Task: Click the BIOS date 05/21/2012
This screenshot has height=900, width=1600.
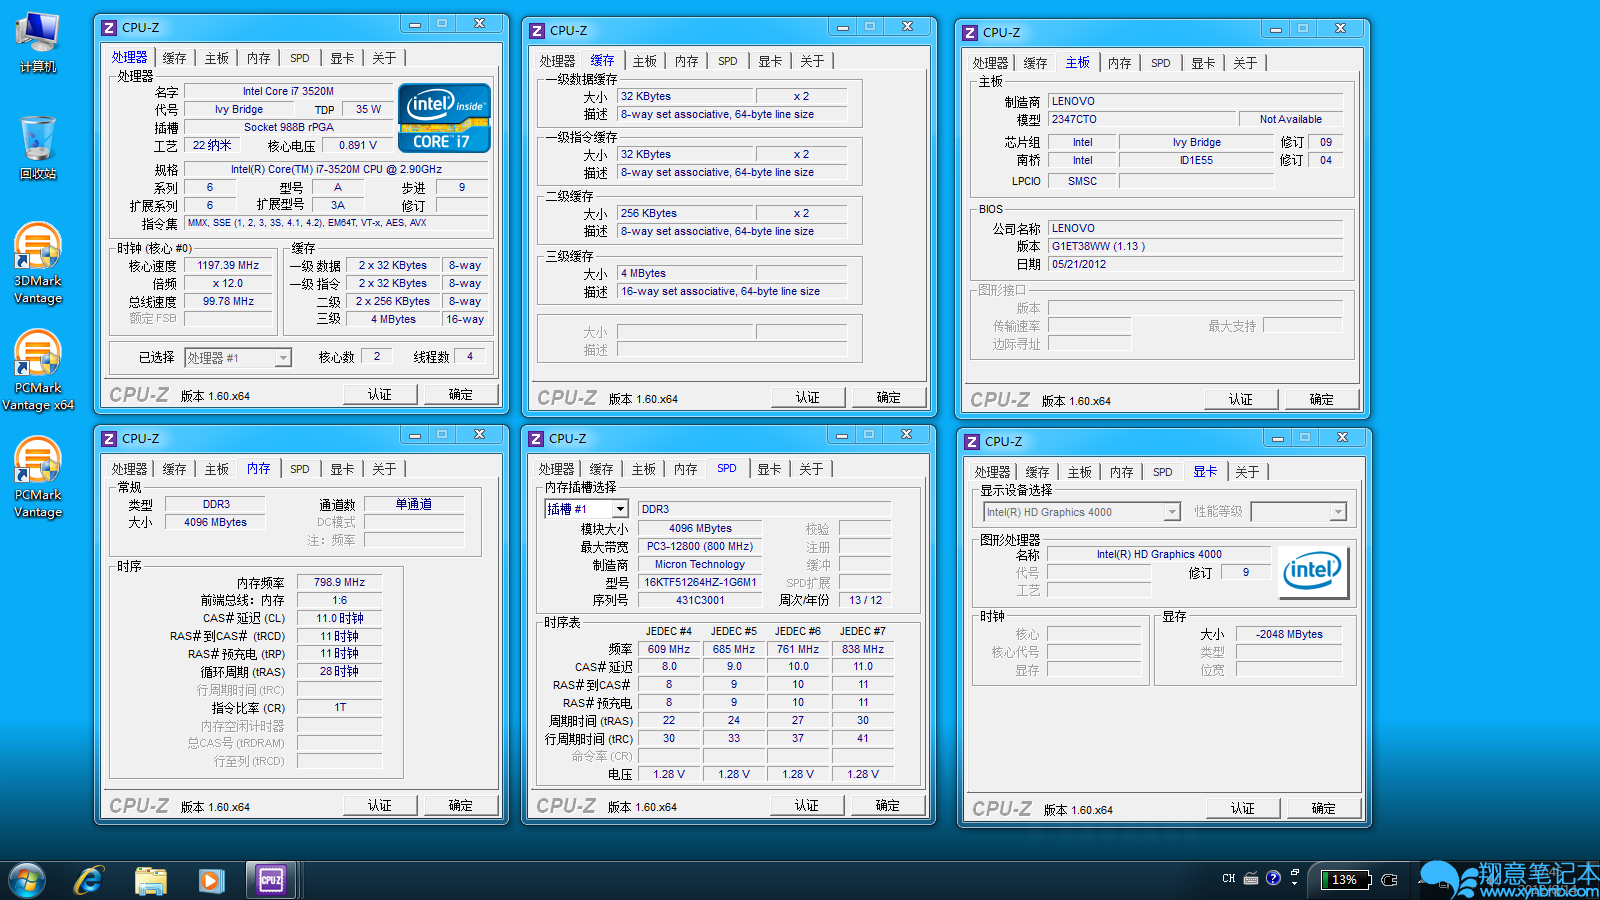Action: coord(1195,264)
